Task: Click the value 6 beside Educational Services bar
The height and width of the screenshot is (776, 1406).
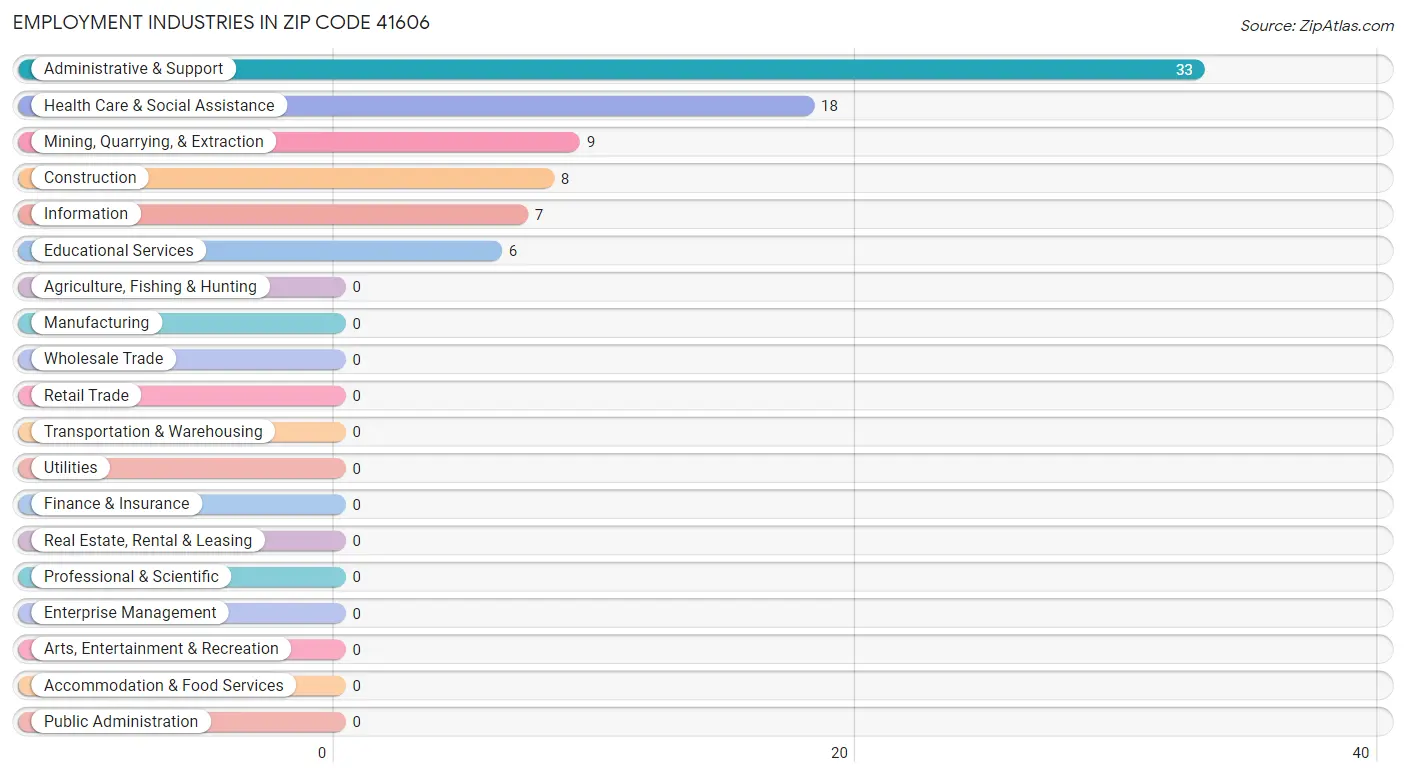Action: [x=513, y=251]
